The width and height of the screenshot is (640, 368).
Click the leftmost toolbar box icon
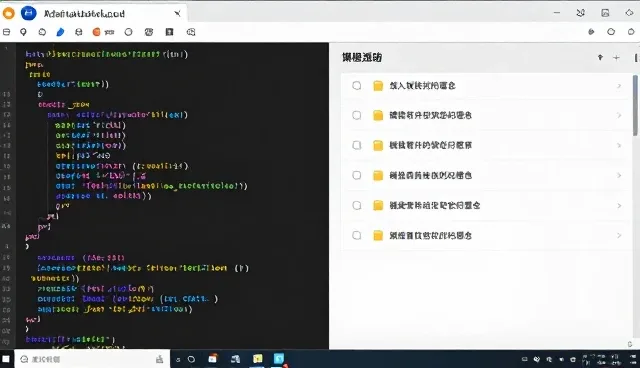pyautogui.click(x=6, y=32)
